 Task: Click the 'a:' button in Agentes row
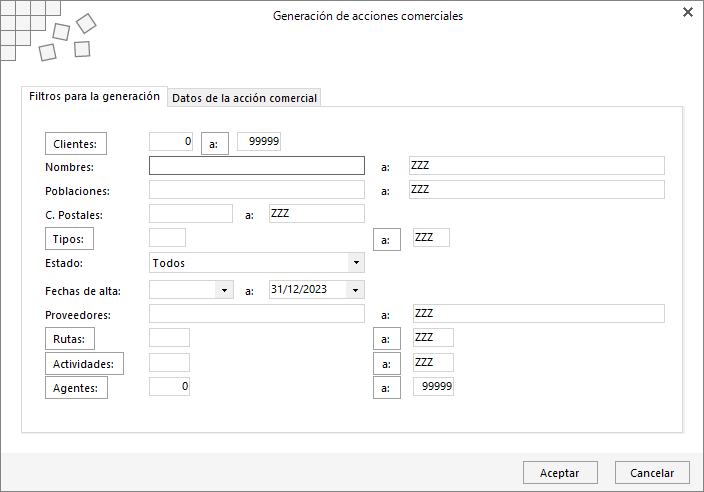pyautogui.click(x=387, y=388)
